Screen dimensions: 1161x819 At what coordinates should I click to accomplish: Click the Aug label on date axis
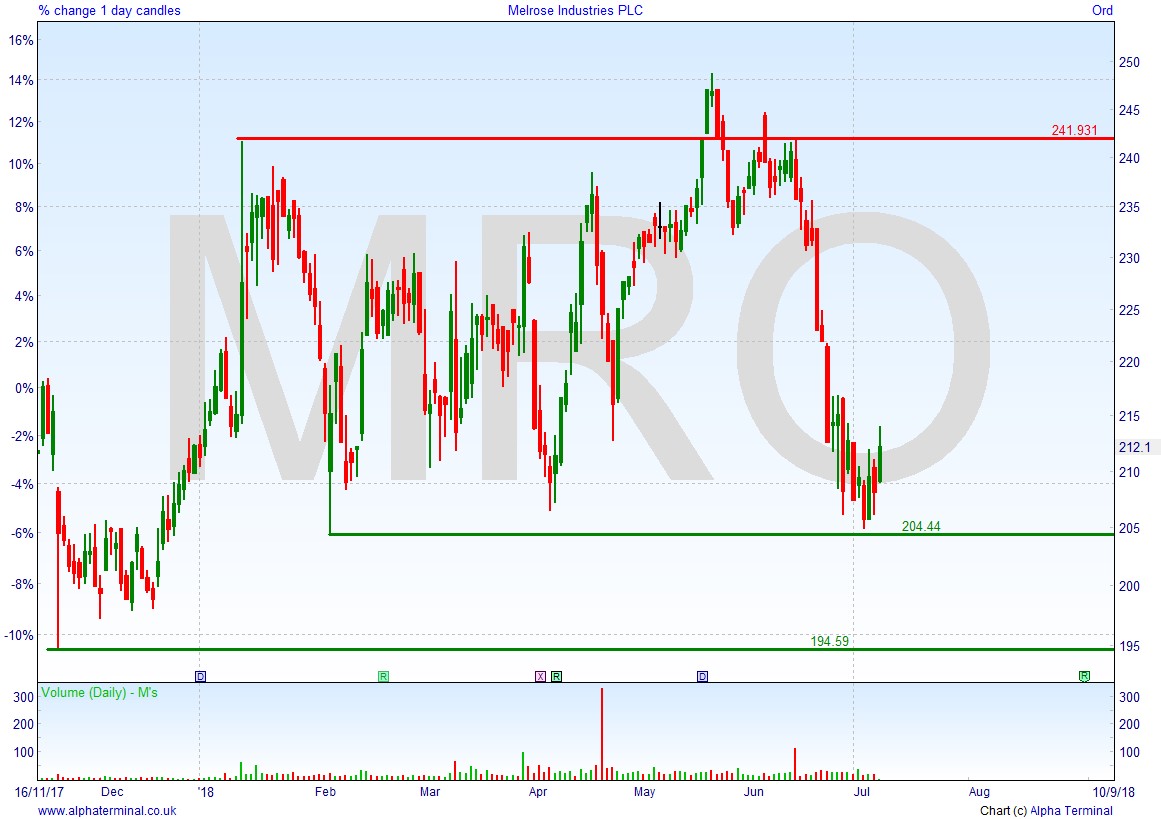pyautogui.click(x=979, y=792)
